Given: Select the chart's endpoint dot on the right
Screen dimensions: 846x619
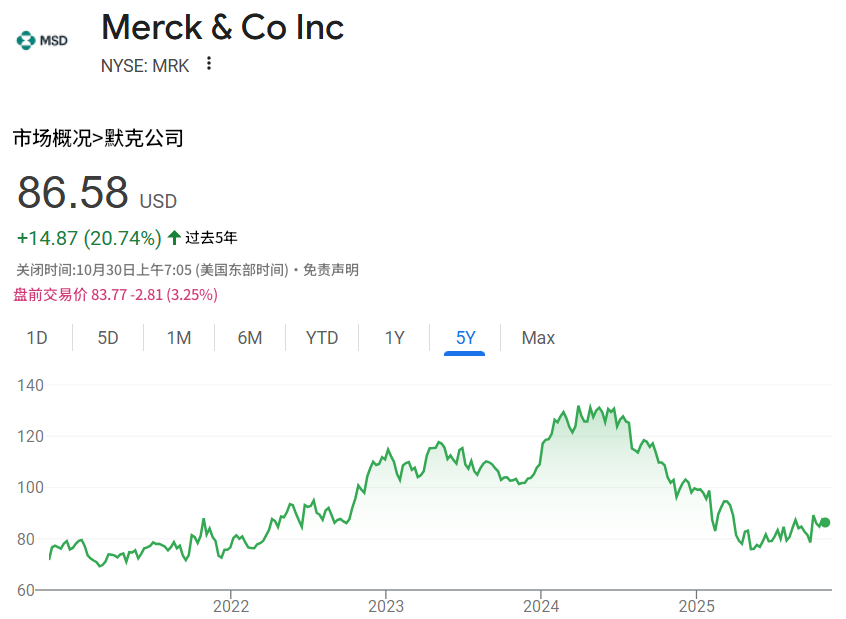Looking at the screenshot, I should 825,522.
